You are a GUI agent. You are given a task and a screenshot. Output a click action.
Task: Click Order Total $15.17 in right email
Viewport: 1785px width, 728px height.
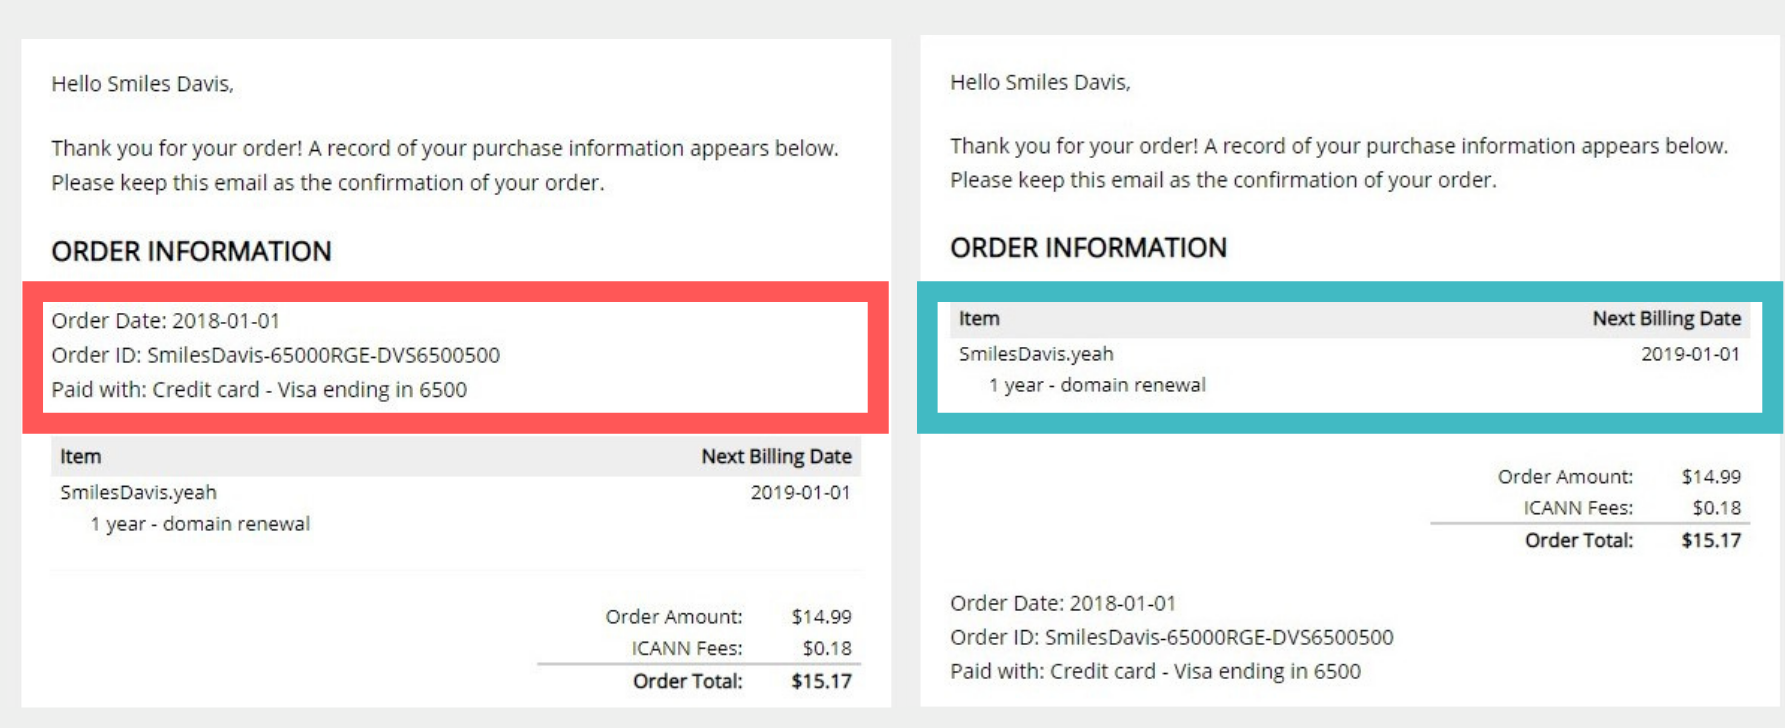coord(1633,540)
